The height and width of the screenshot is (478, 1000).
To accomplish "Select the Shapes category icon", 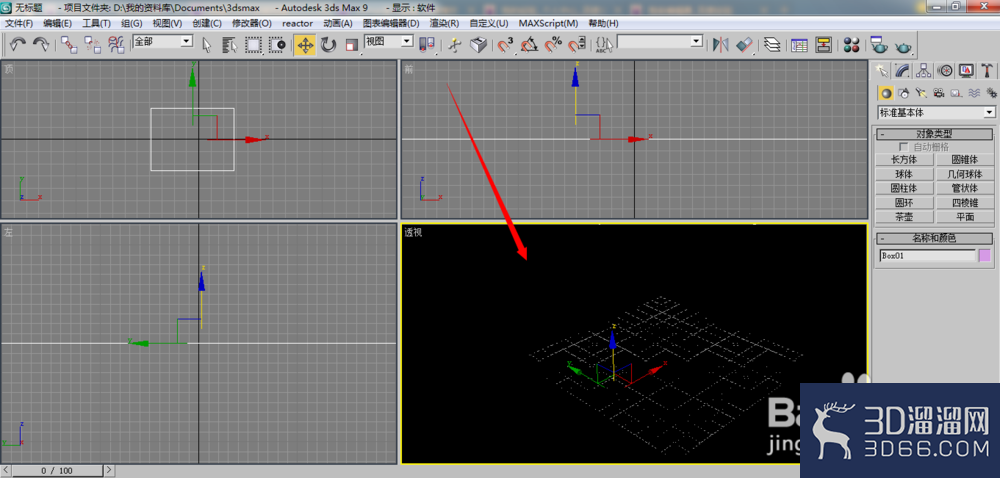I will coord(904,93).
